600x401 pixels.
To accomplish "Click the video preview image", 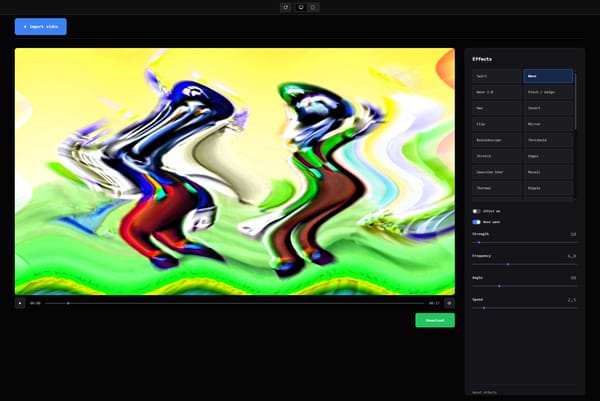I will click(235, 171).
